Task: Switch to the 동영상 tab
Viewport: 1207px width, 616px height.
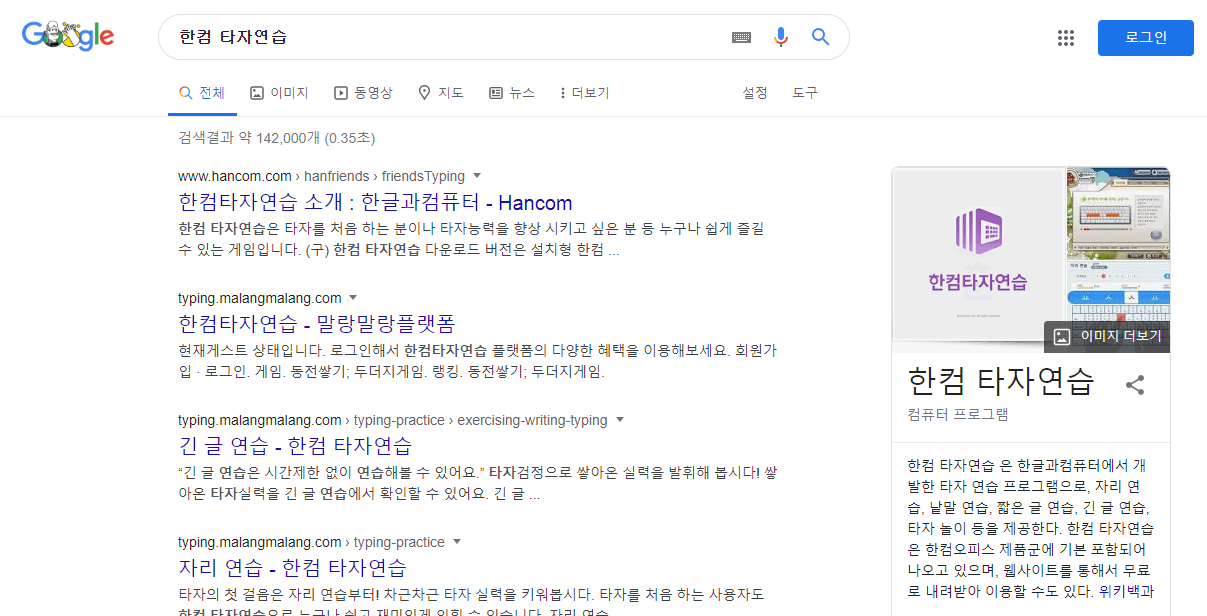Action: pyautogui.click(x=363, y=93)
